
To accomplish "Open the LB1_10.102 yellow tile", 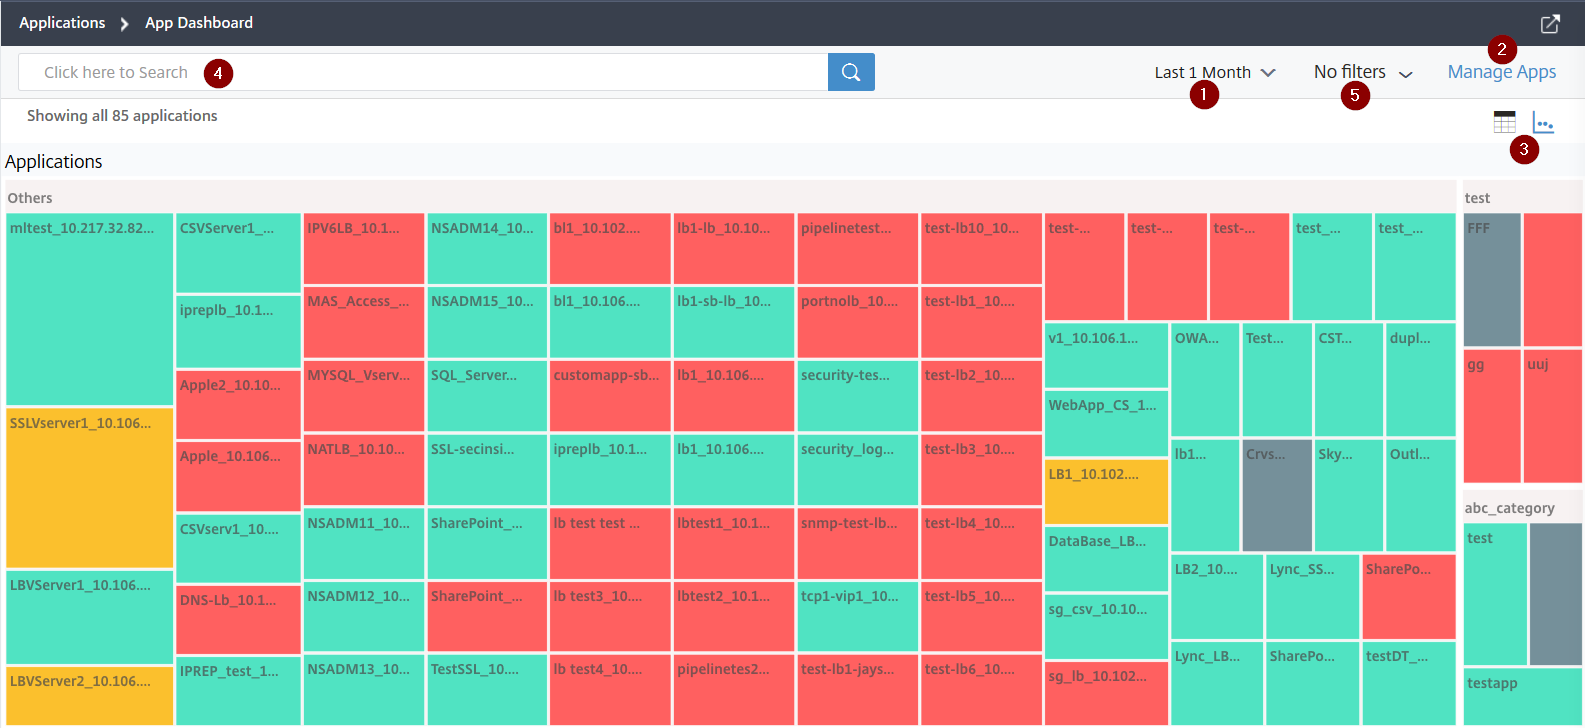I will pyautogui.click(x=1106, y=491).
